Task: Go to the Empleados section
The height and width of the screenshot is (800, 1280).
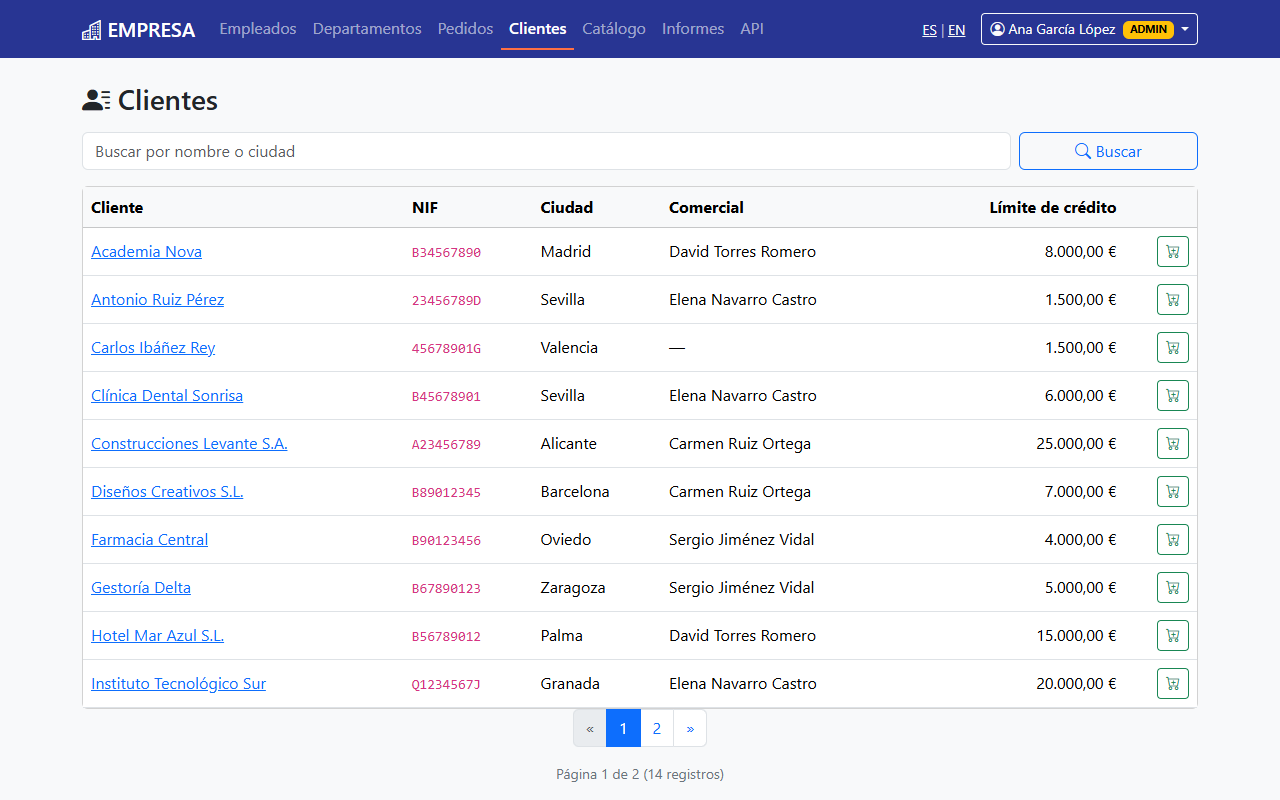Action: pyautogui.click(x=258, y=29)
